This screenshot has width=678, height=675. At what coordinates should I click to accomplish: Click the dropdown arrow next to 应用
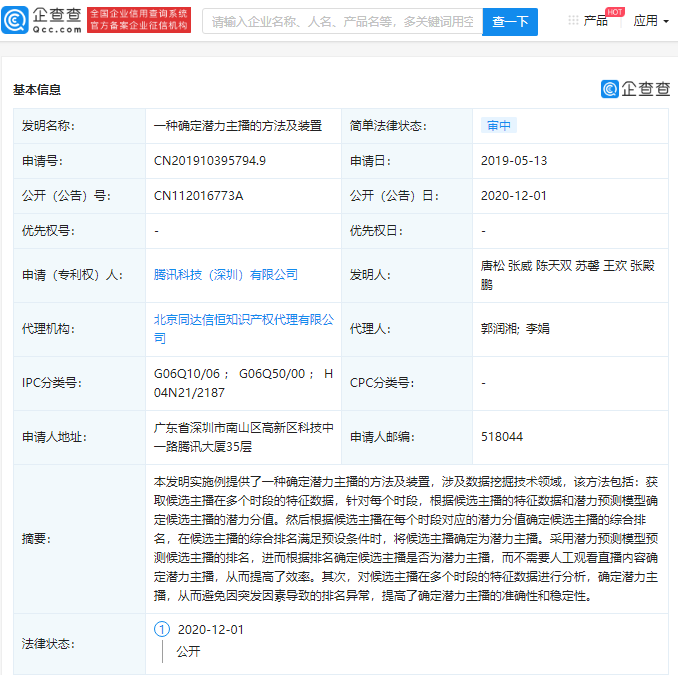tap(667, 22)
